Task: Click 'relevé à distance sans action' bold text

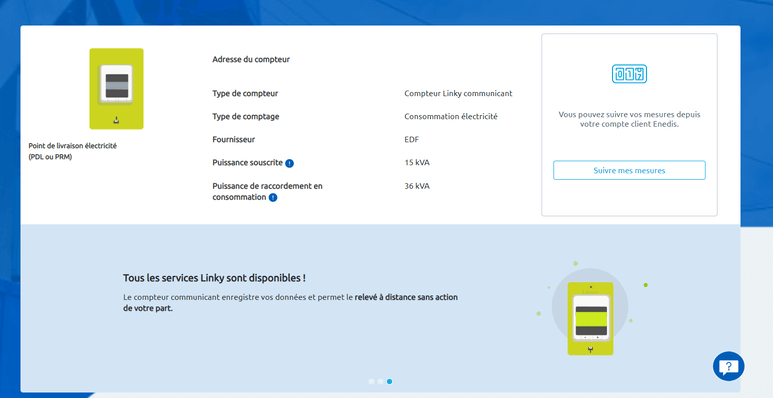Action: coord(406,297)
